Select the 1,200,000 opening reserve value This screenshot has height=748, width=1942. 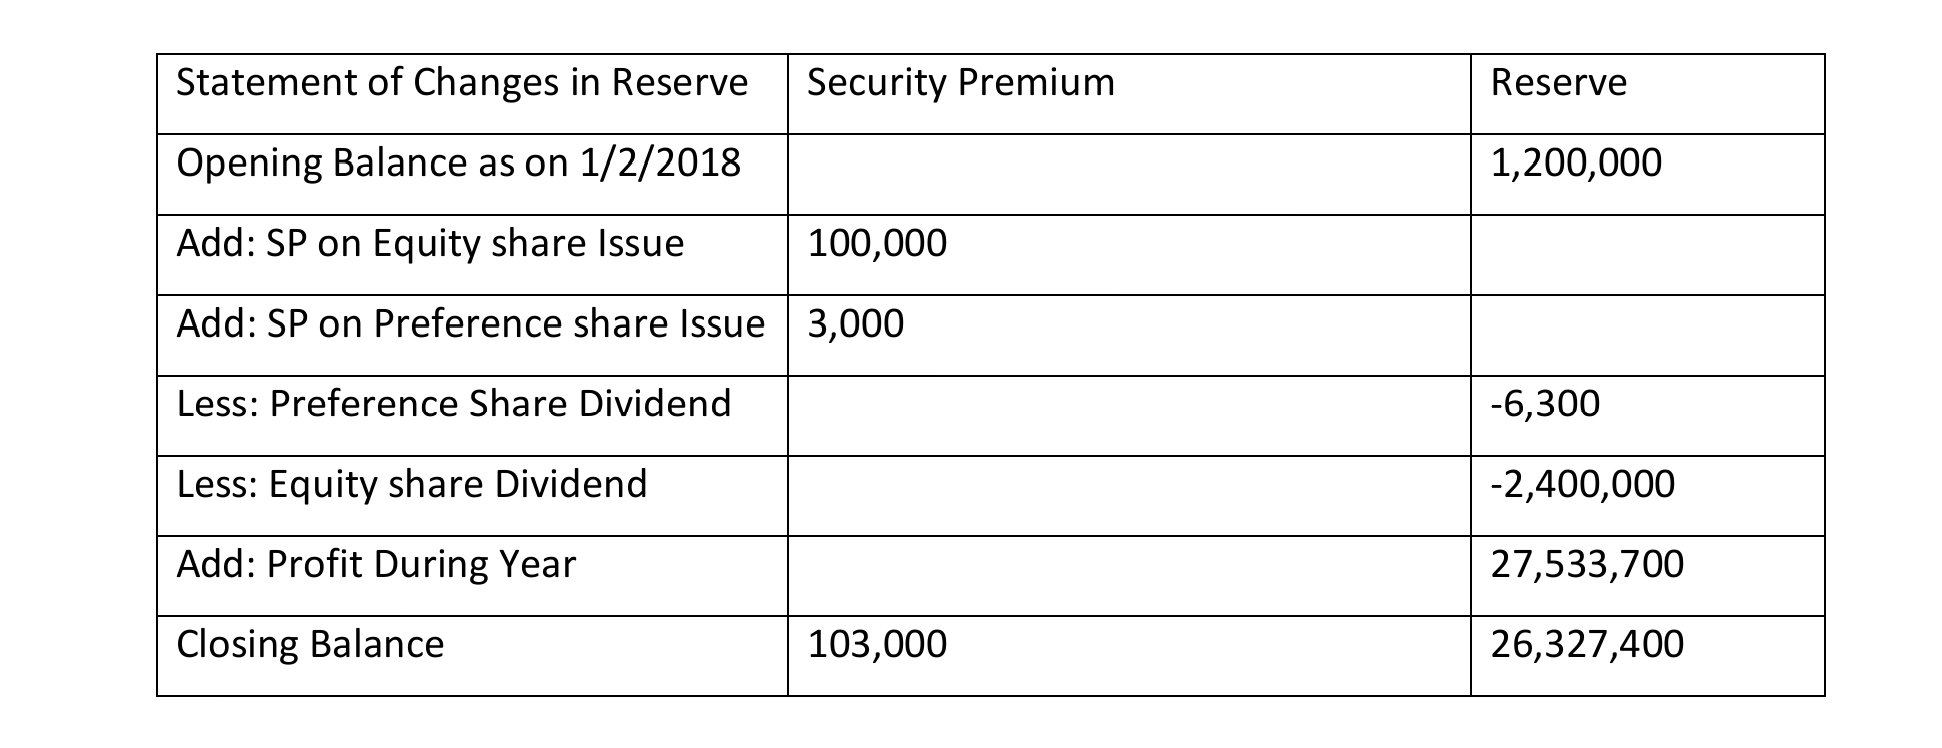tap(1575, 163)
